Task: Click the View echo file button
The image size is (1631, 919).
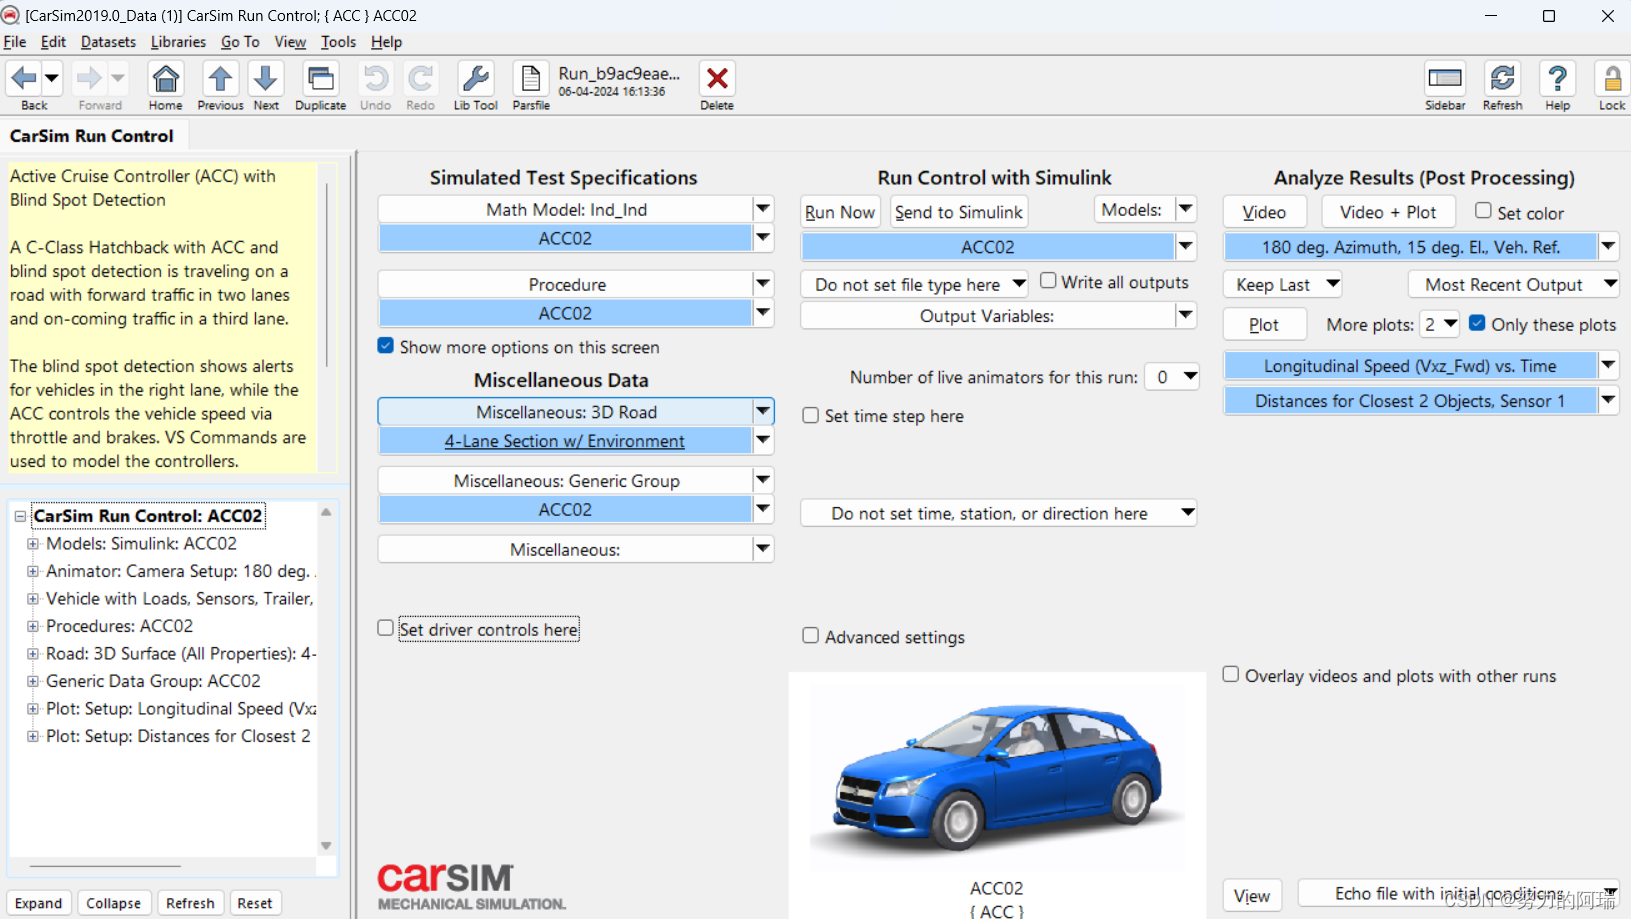Action: (x=1252, y=896)
